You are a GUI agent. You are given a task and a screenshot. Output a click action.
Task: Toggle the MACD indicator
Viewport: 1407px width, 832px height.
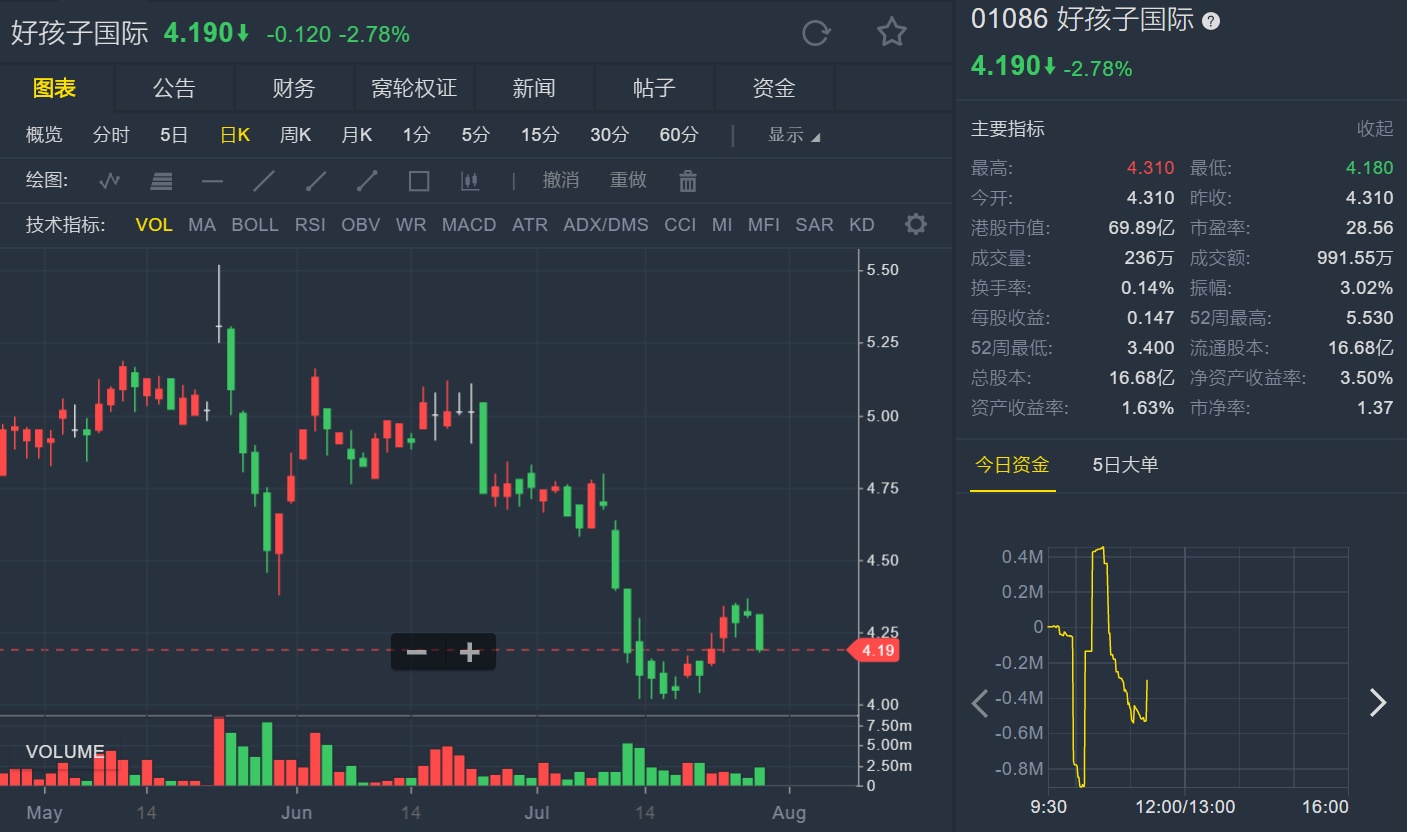tap(469, 225)
